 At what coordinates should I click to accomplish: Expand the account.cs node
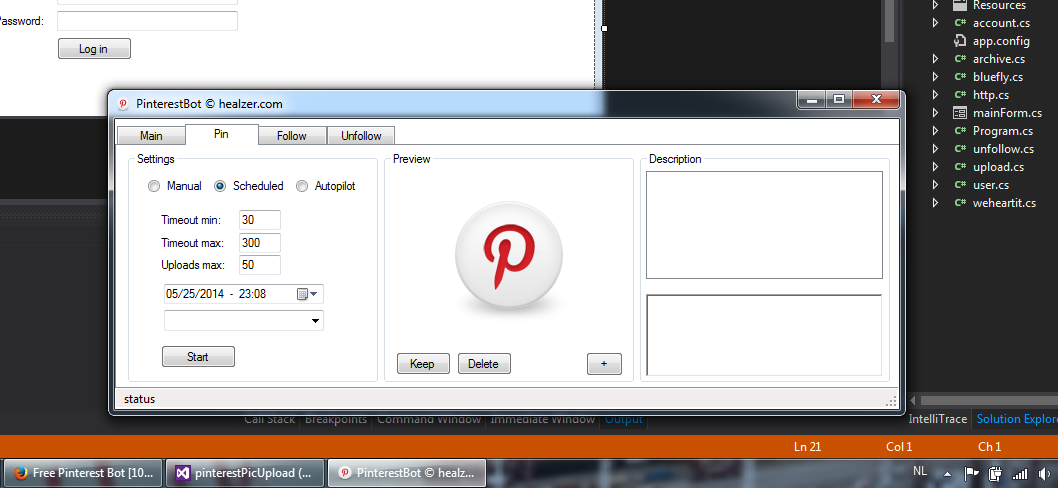(x=935, y=23)
